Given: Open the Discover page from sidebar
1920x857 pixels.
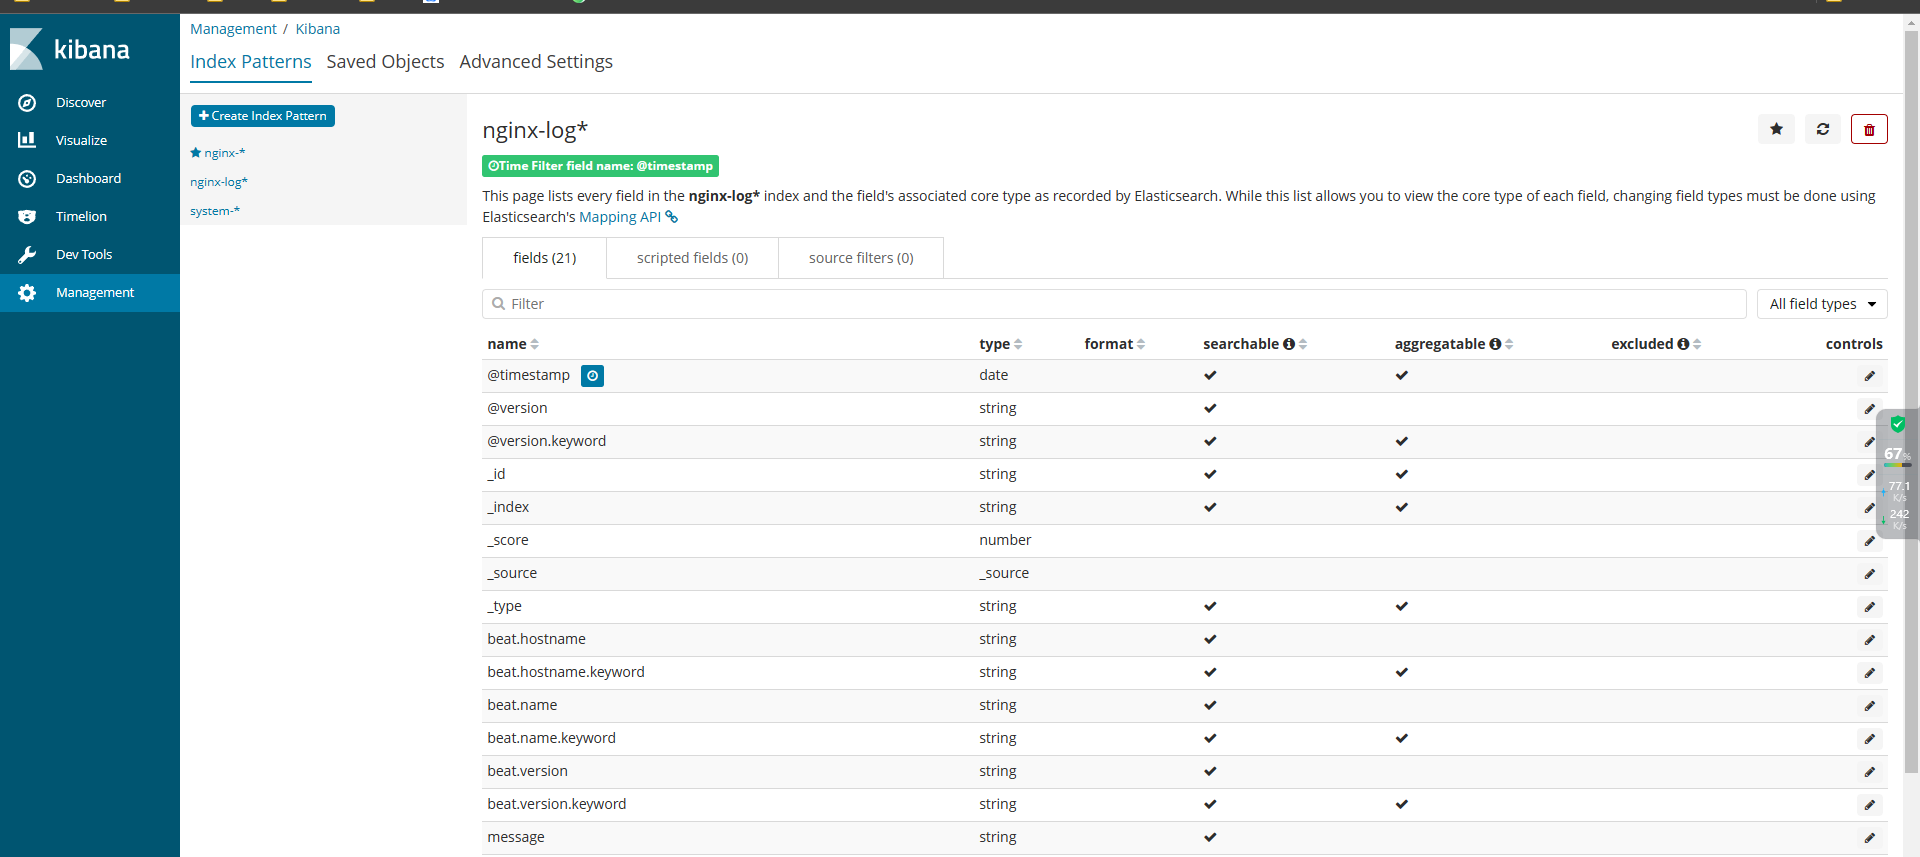Looking at the screenshot, I should click(80, 102).
